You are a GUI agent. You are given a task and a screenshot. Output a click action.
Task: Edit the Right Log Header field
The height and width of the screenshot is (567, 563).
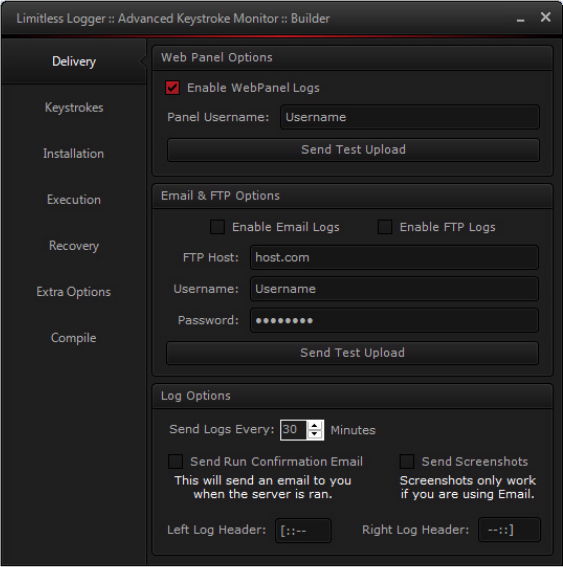point(509,530)
